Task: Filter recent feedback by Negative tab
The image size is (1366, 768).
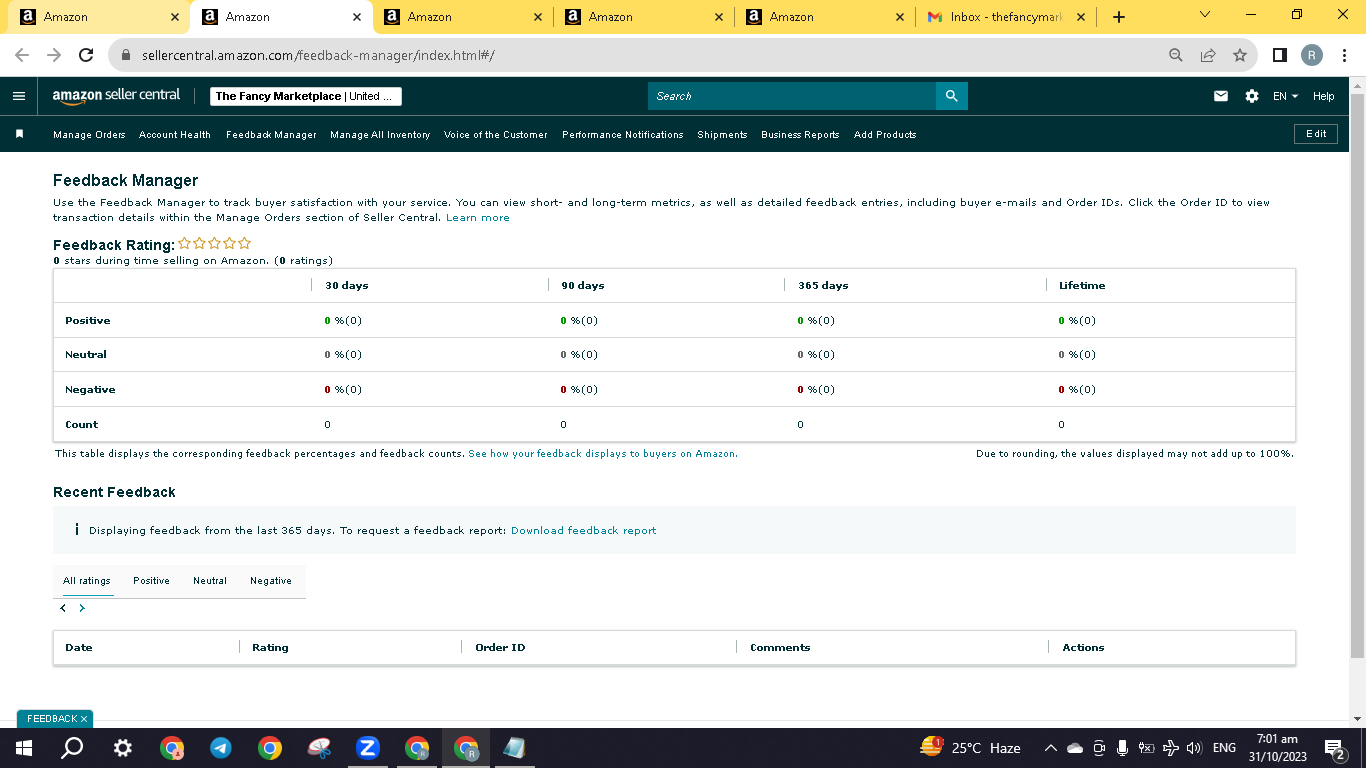Action: click(271, 581)
